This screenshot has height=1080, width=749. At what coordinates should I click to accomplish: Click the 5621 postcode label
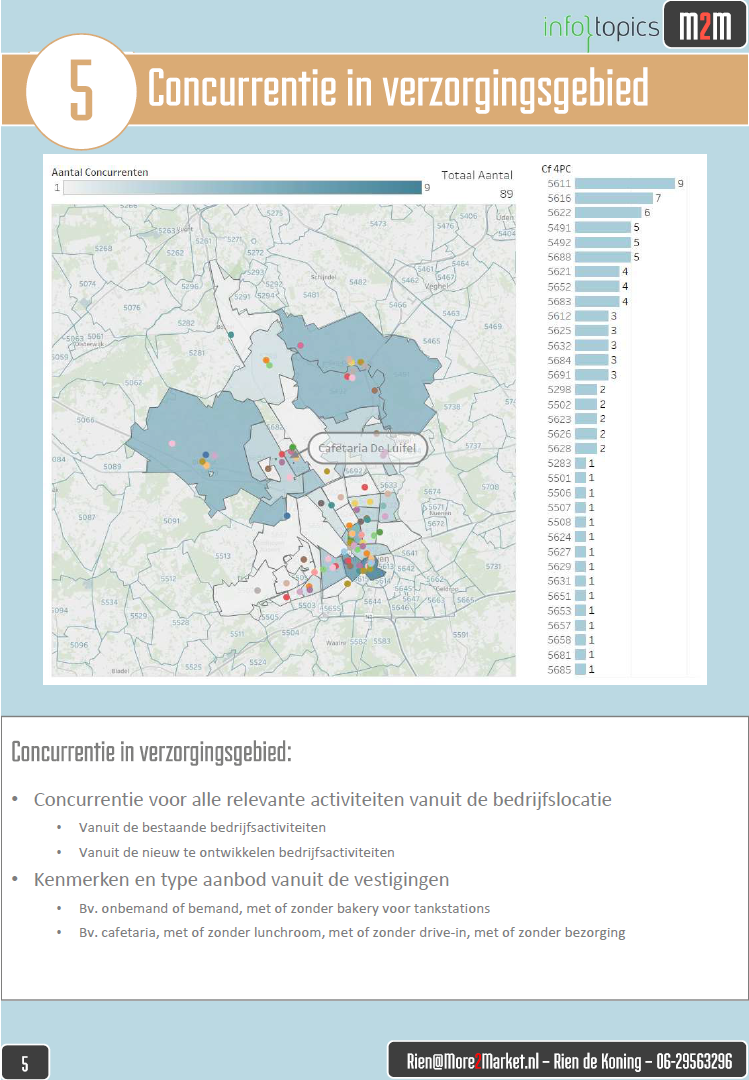click(559, 271)
